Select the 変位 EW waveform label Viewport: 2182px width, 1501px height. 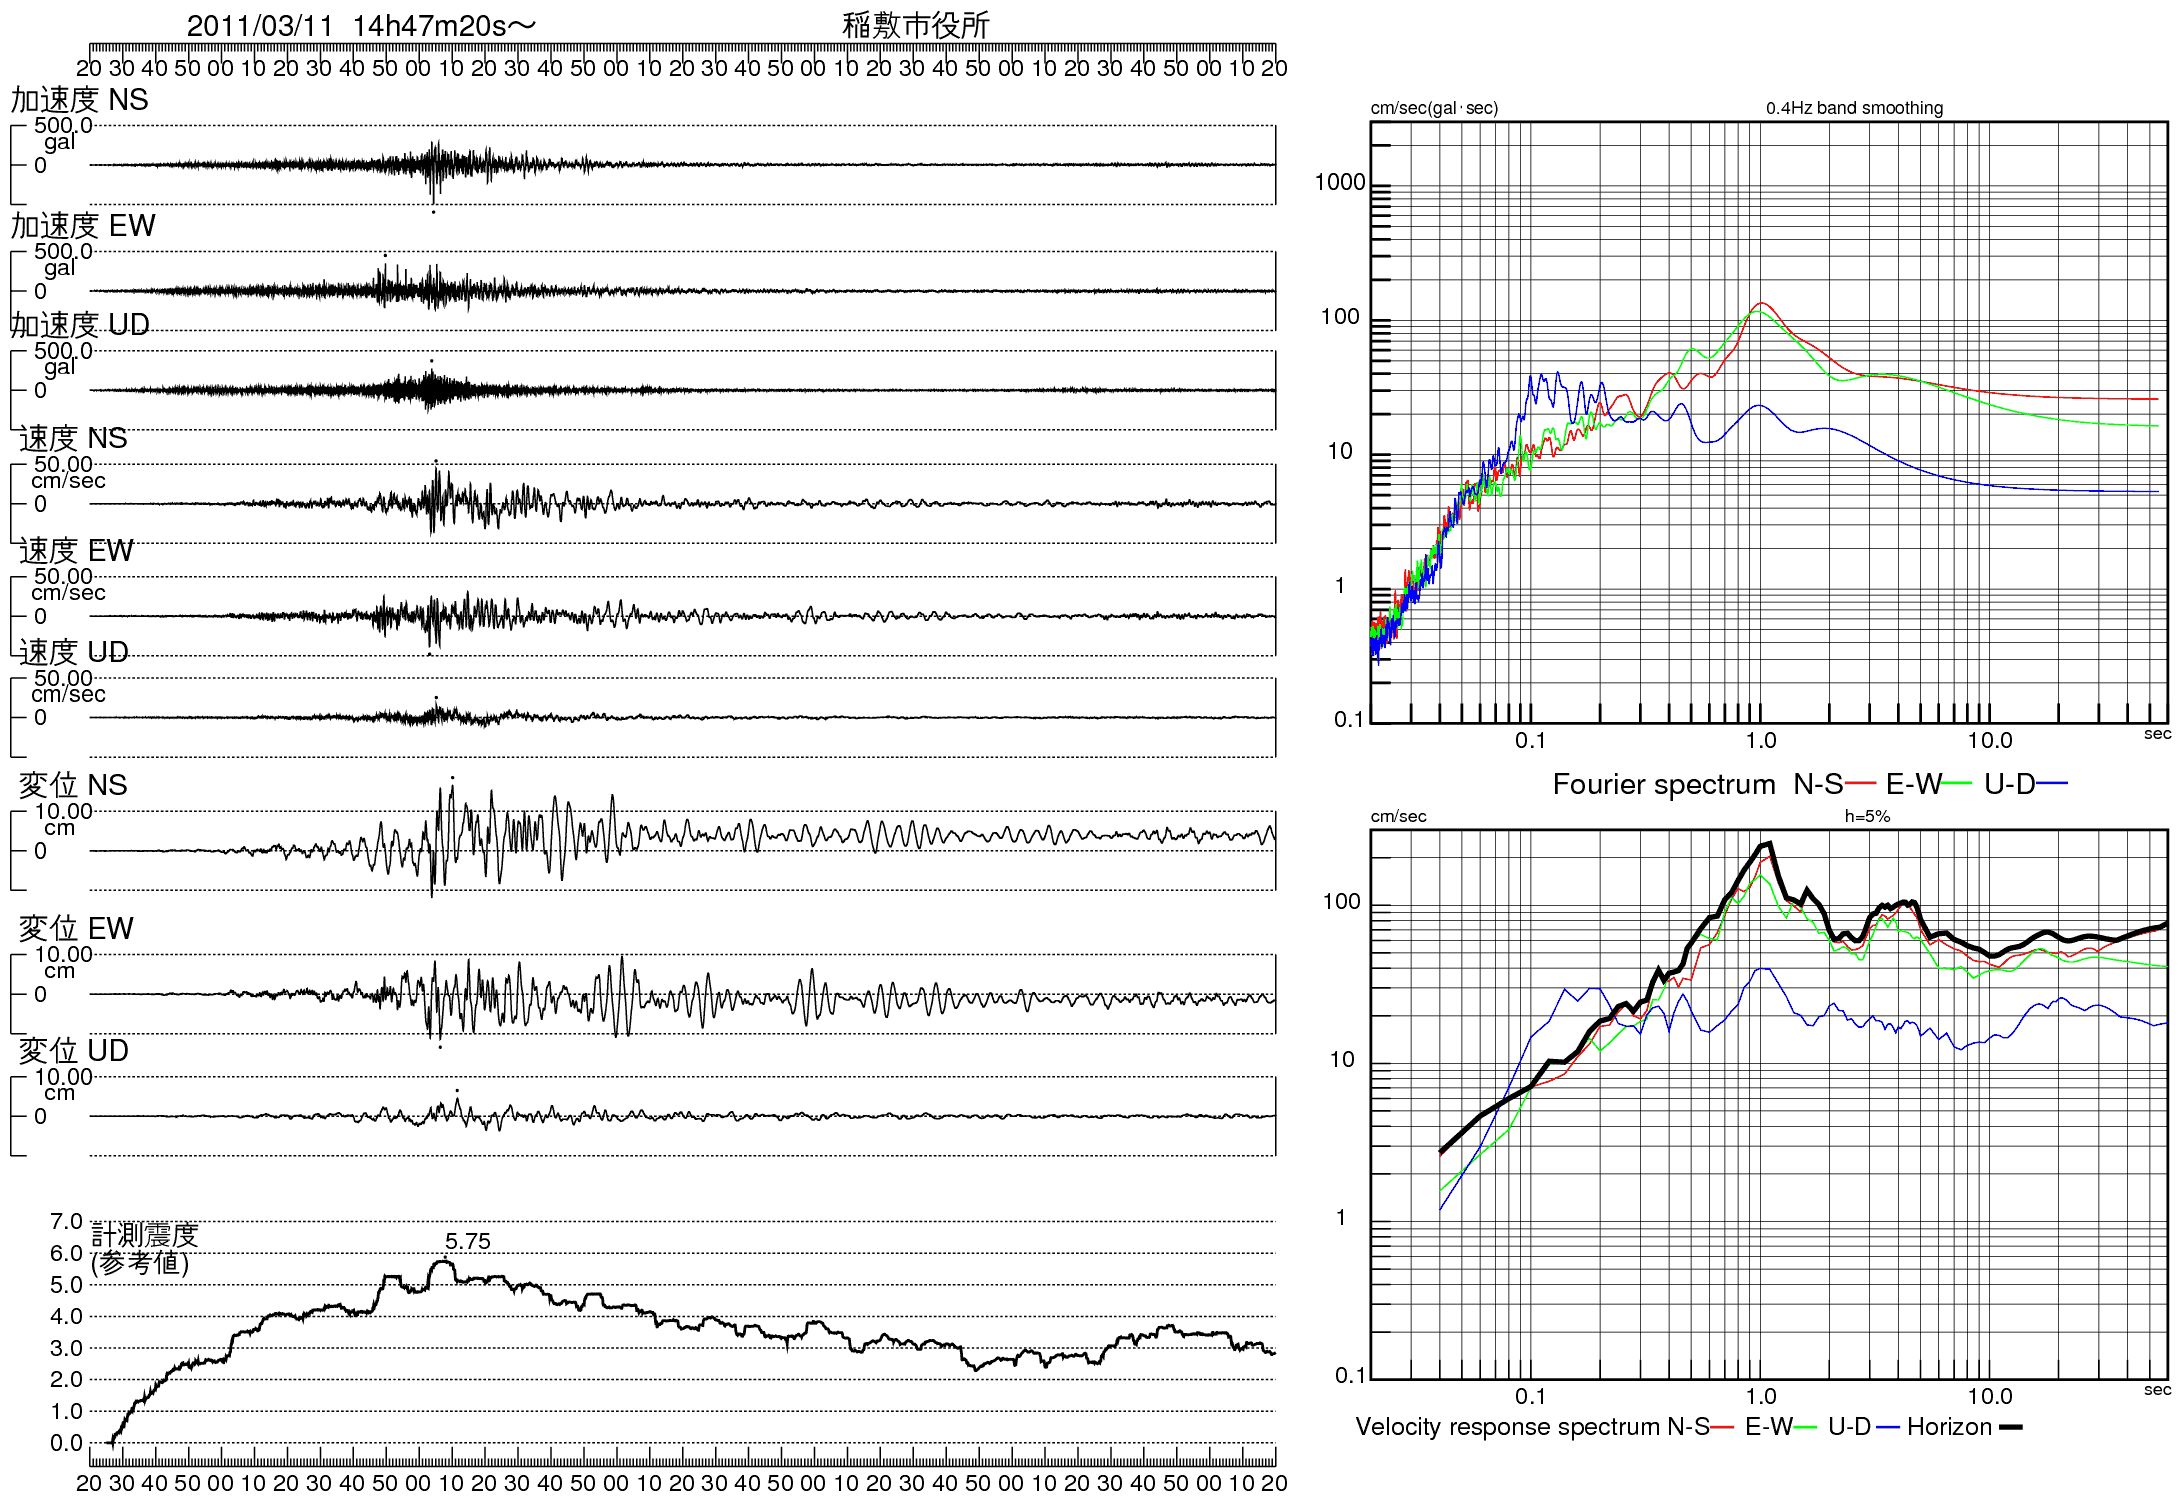(76, 928)
